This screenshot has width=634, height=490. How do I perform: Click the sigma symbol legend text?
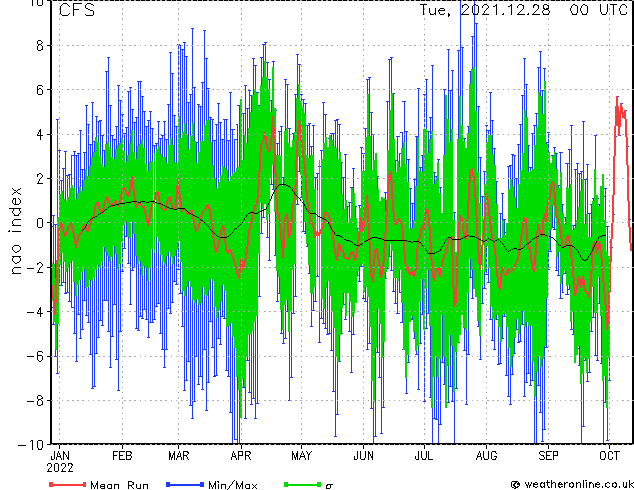tap(329, 486)
